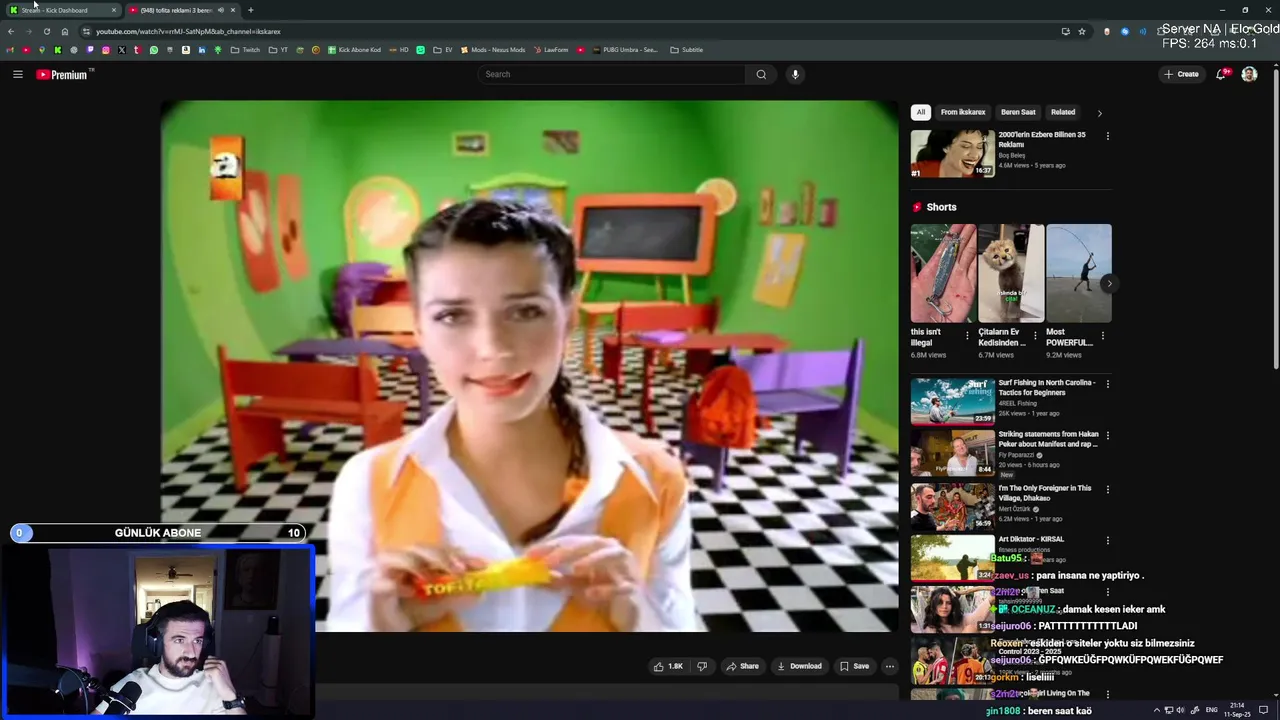1280x720 pixels.
Task: Open YouTube notifications bell
Action: pos(1221,74)
